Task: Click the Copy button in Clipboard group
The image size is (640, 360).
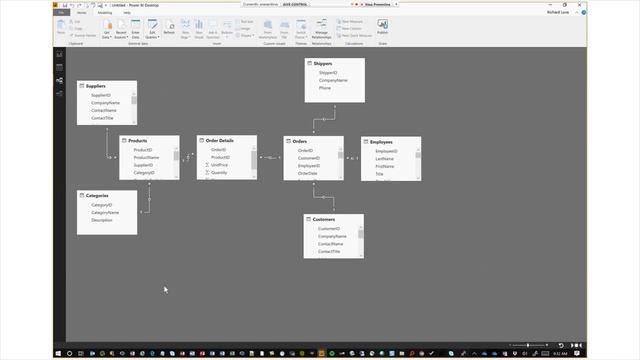Action: click(x=76, y=29)
